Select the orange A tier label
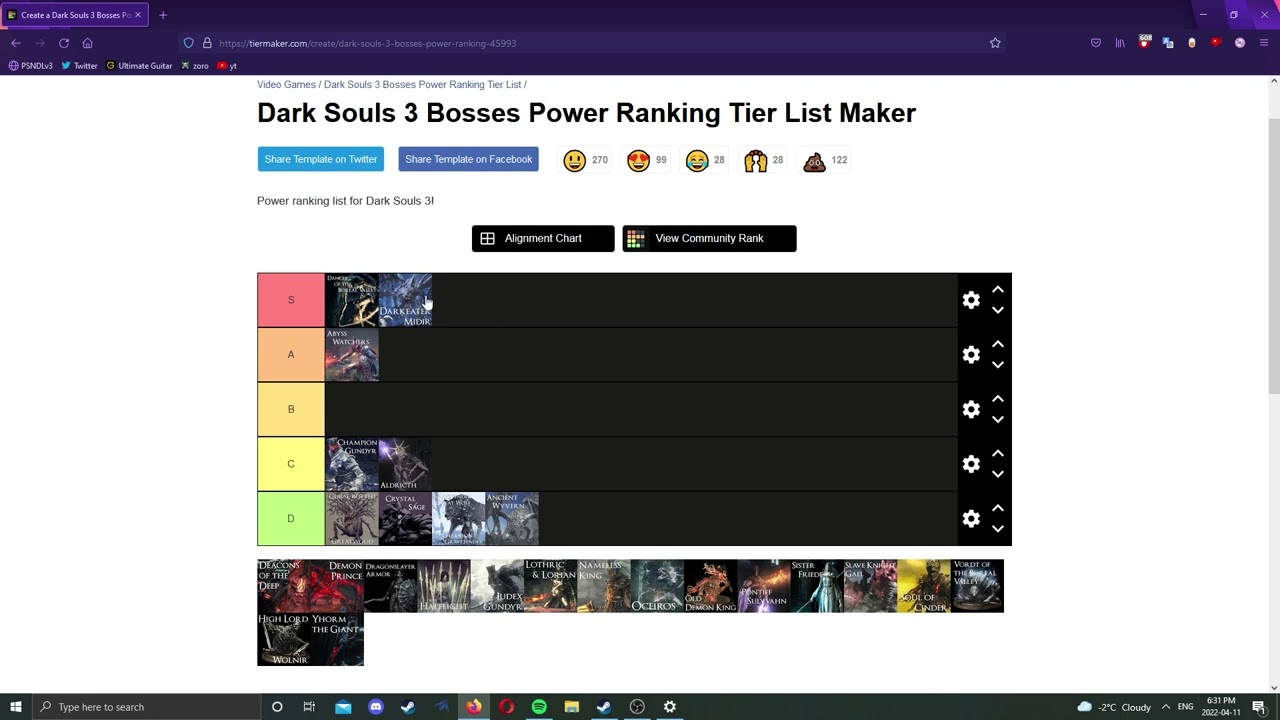The height and width of the screenshot is (720, 1280). pos(291,355)
